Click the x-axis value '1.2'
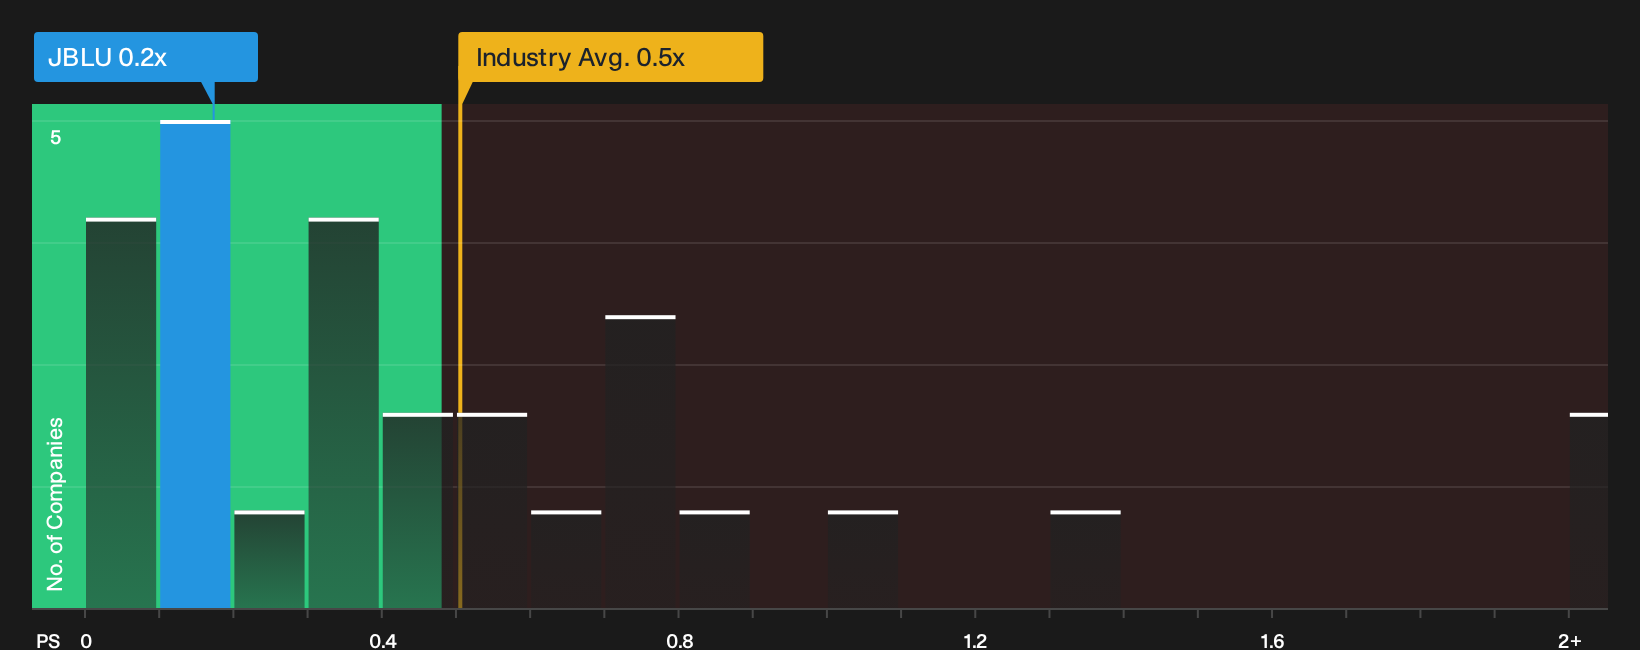The image size is (1640, 650). pos(975,640)
